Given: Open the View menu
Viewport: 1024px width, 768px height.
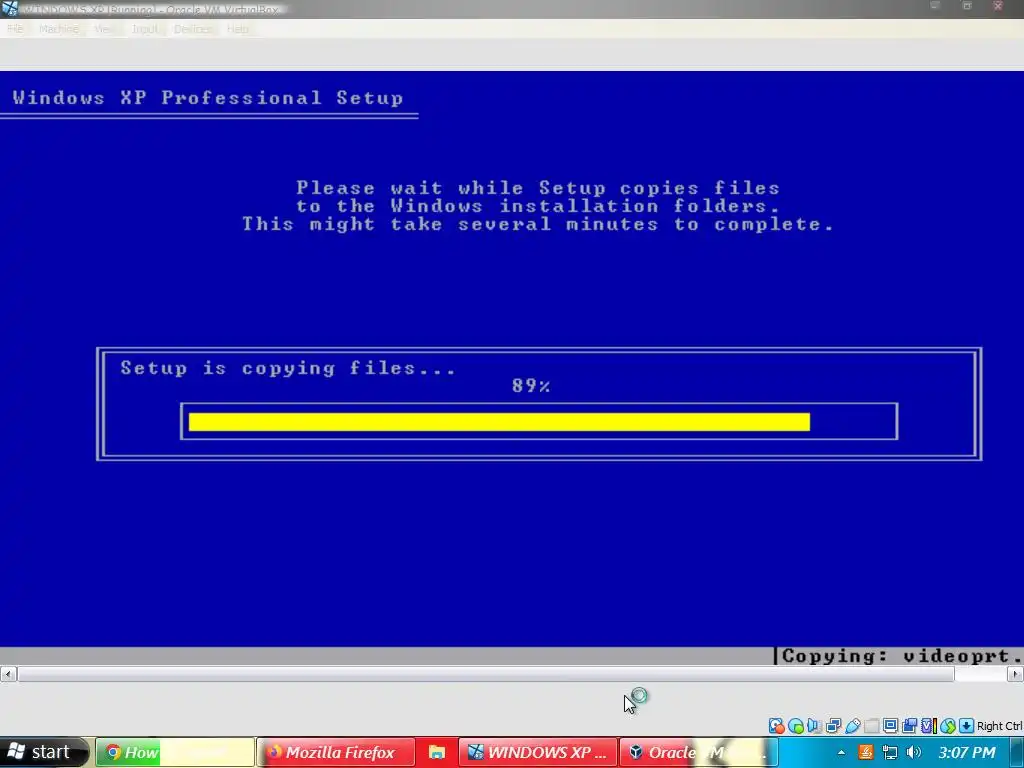Looking at the screenshot, I should point(104,29).
